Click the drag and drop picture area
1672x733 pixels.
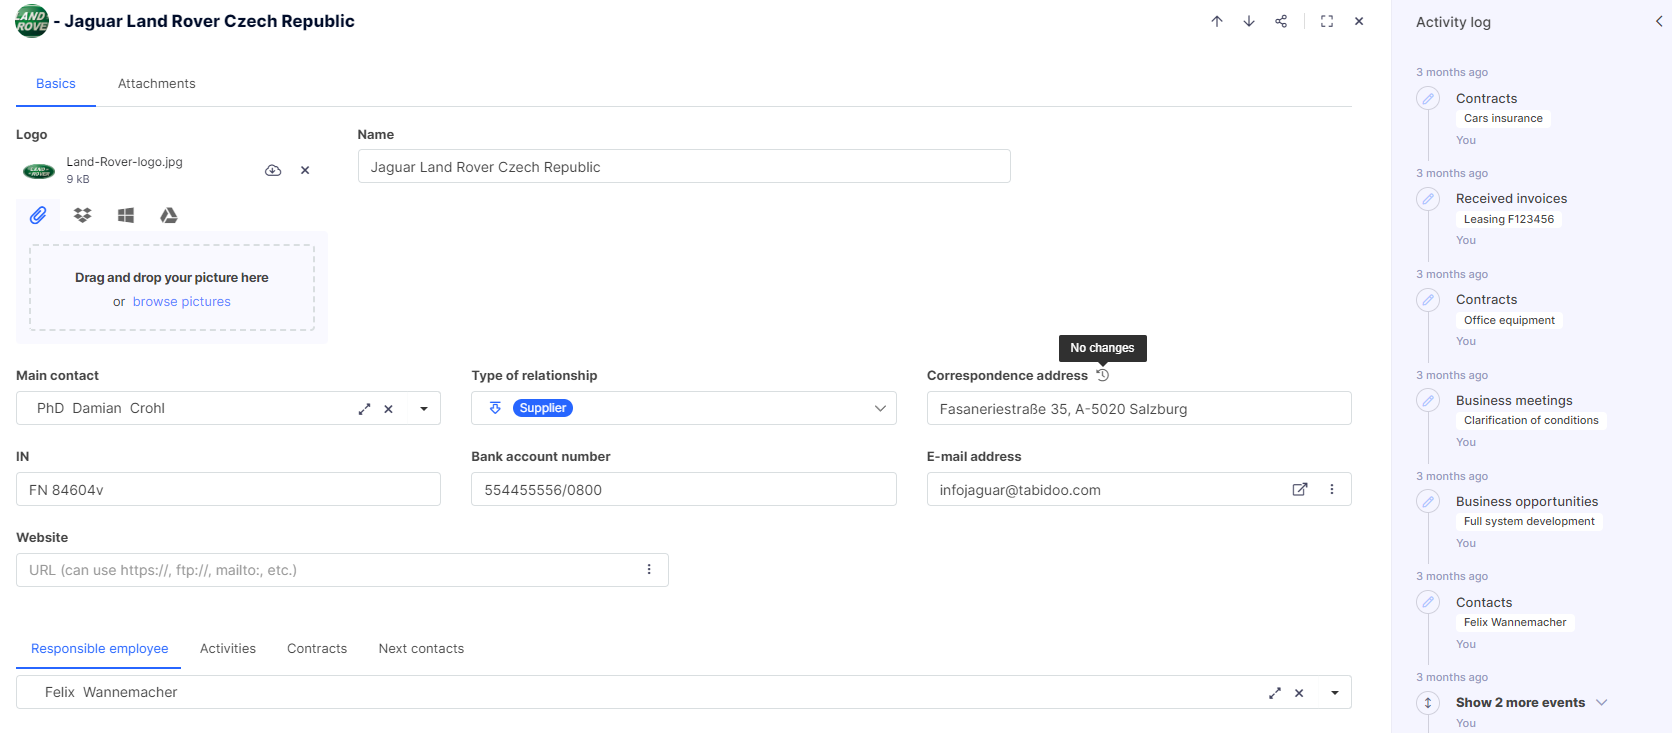pyautogui.click(x=172, y=288)
